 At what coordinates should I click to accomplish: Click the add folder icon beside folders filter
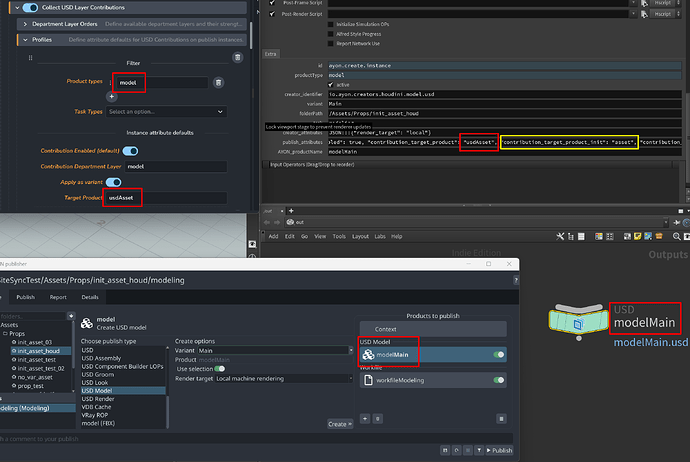(x=71, y=316)
